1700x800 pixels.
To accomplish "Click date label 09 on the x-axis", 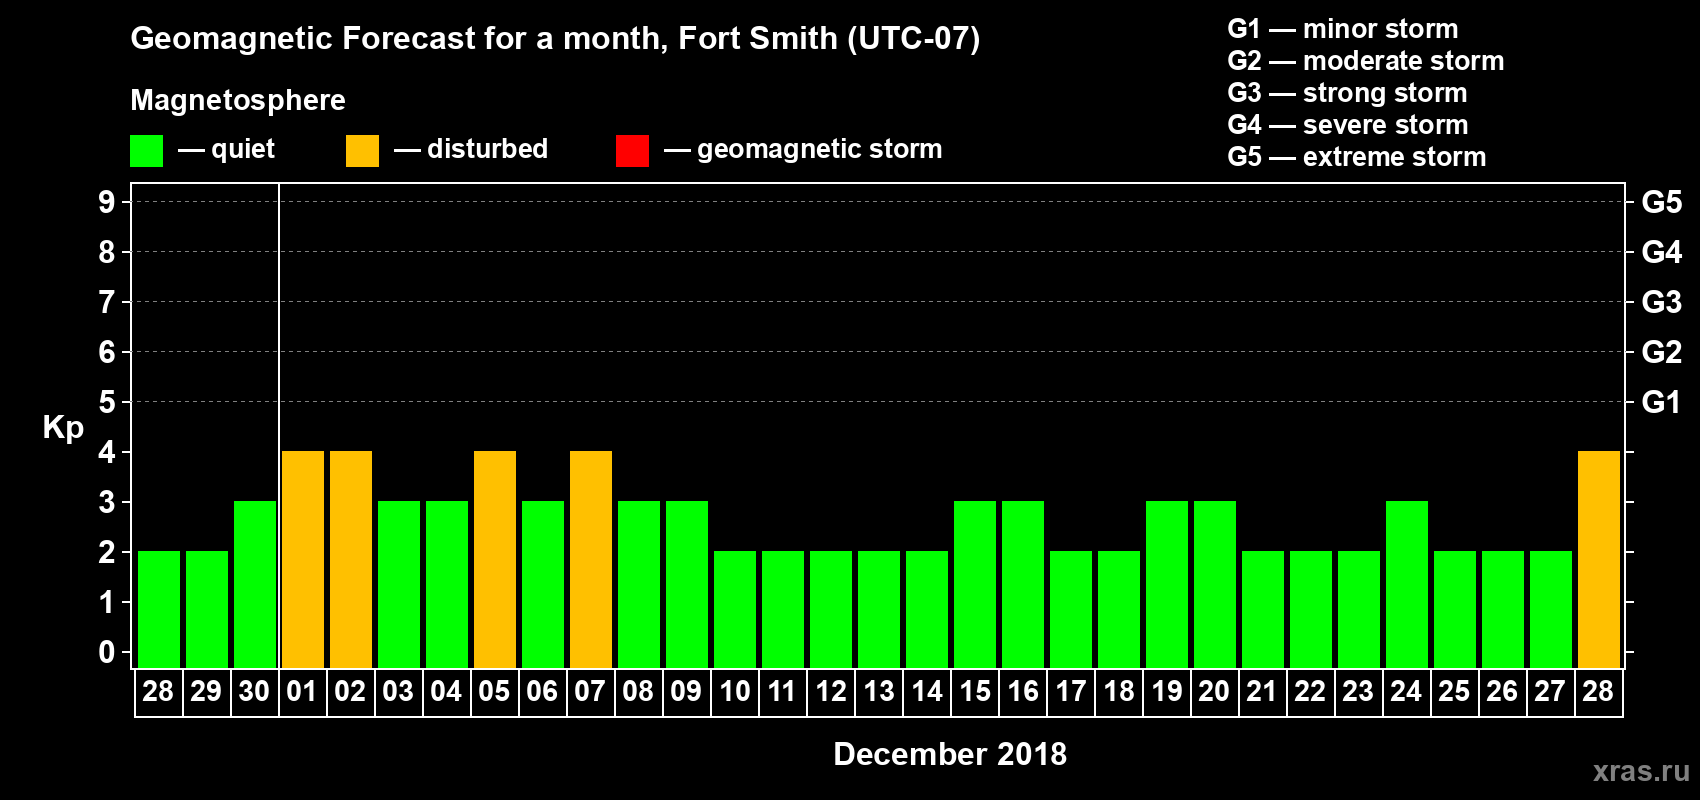I will point(686,692).
